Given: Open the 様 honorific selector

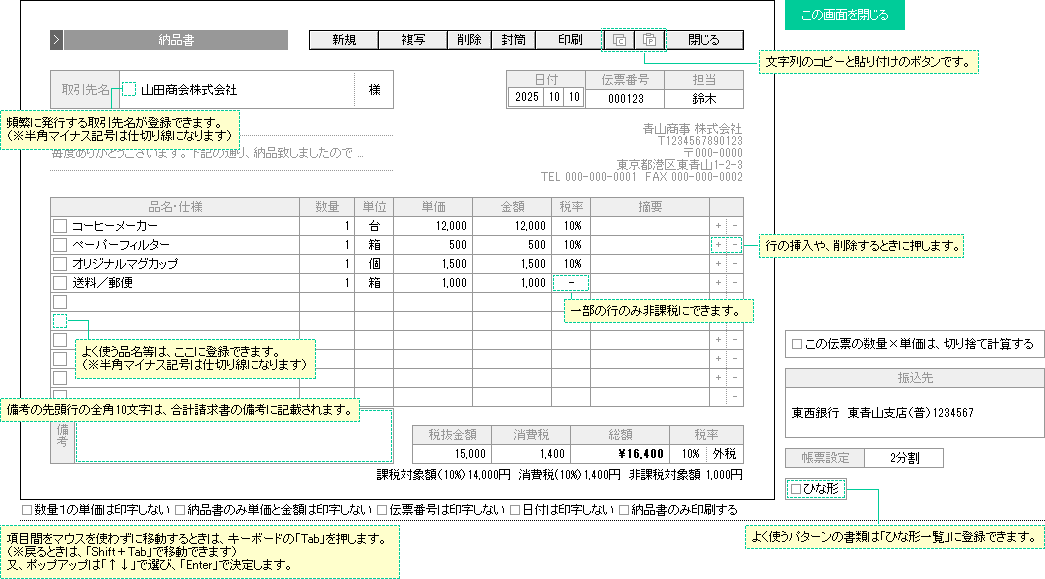Looking at the screenshot, I should (x=375, y=89).
